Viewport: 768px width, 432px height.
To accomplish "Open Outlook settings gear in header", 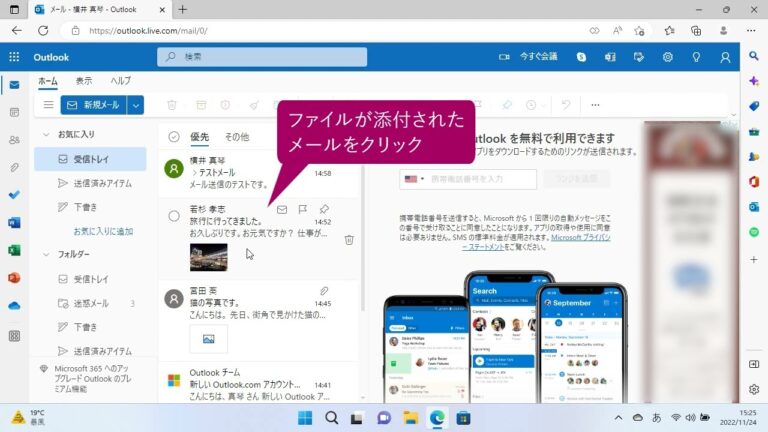I will pos(668,57).
